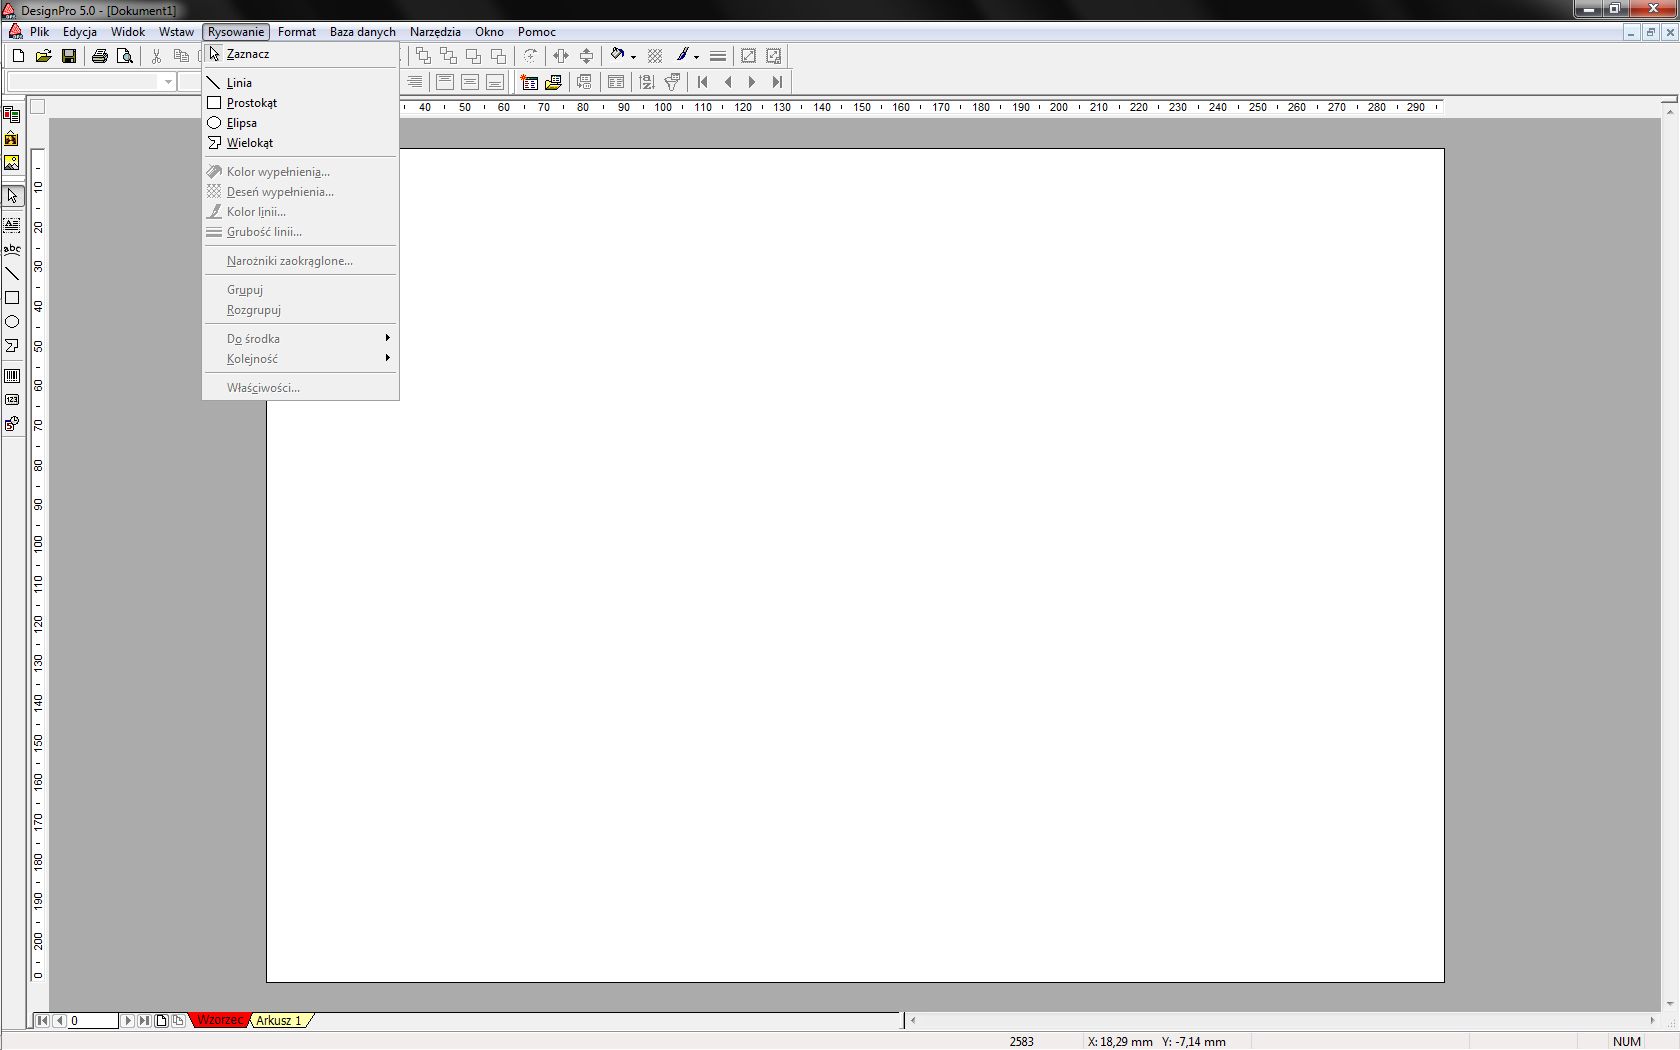Click the new database table icon
This screenshot has height=1050, width=1680.
pos(529,82)
